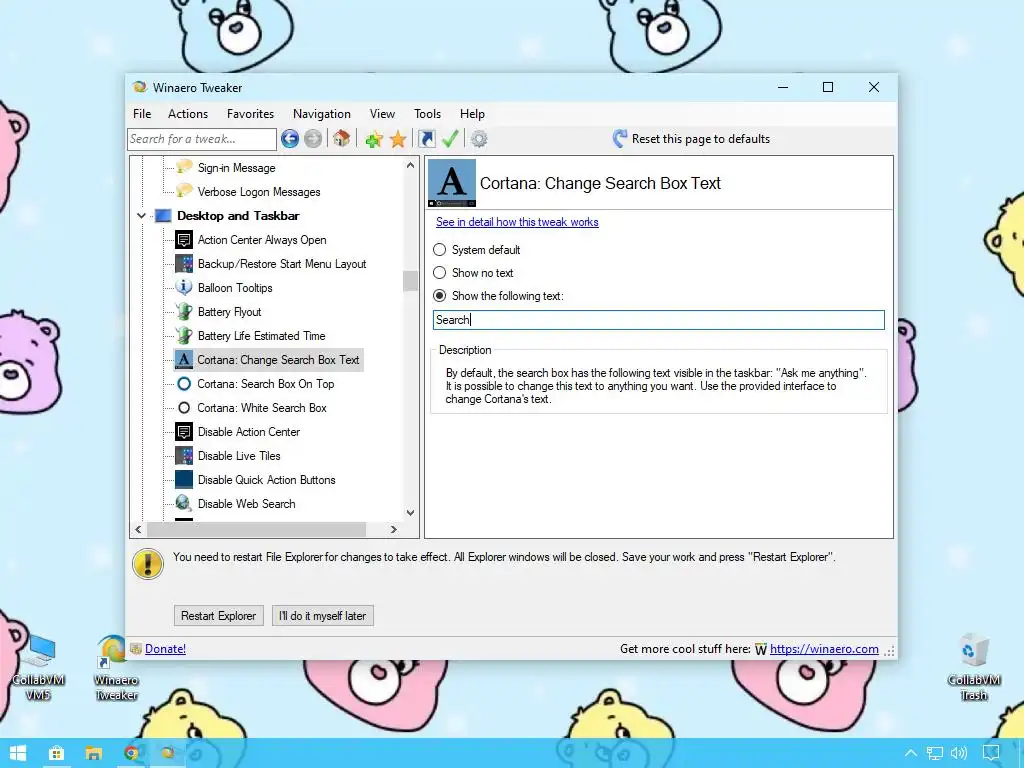The width and height of the screenshot is (1024, 768).
Task: Click the Action Center Always Open icon
Action: (x=184, y=240)
